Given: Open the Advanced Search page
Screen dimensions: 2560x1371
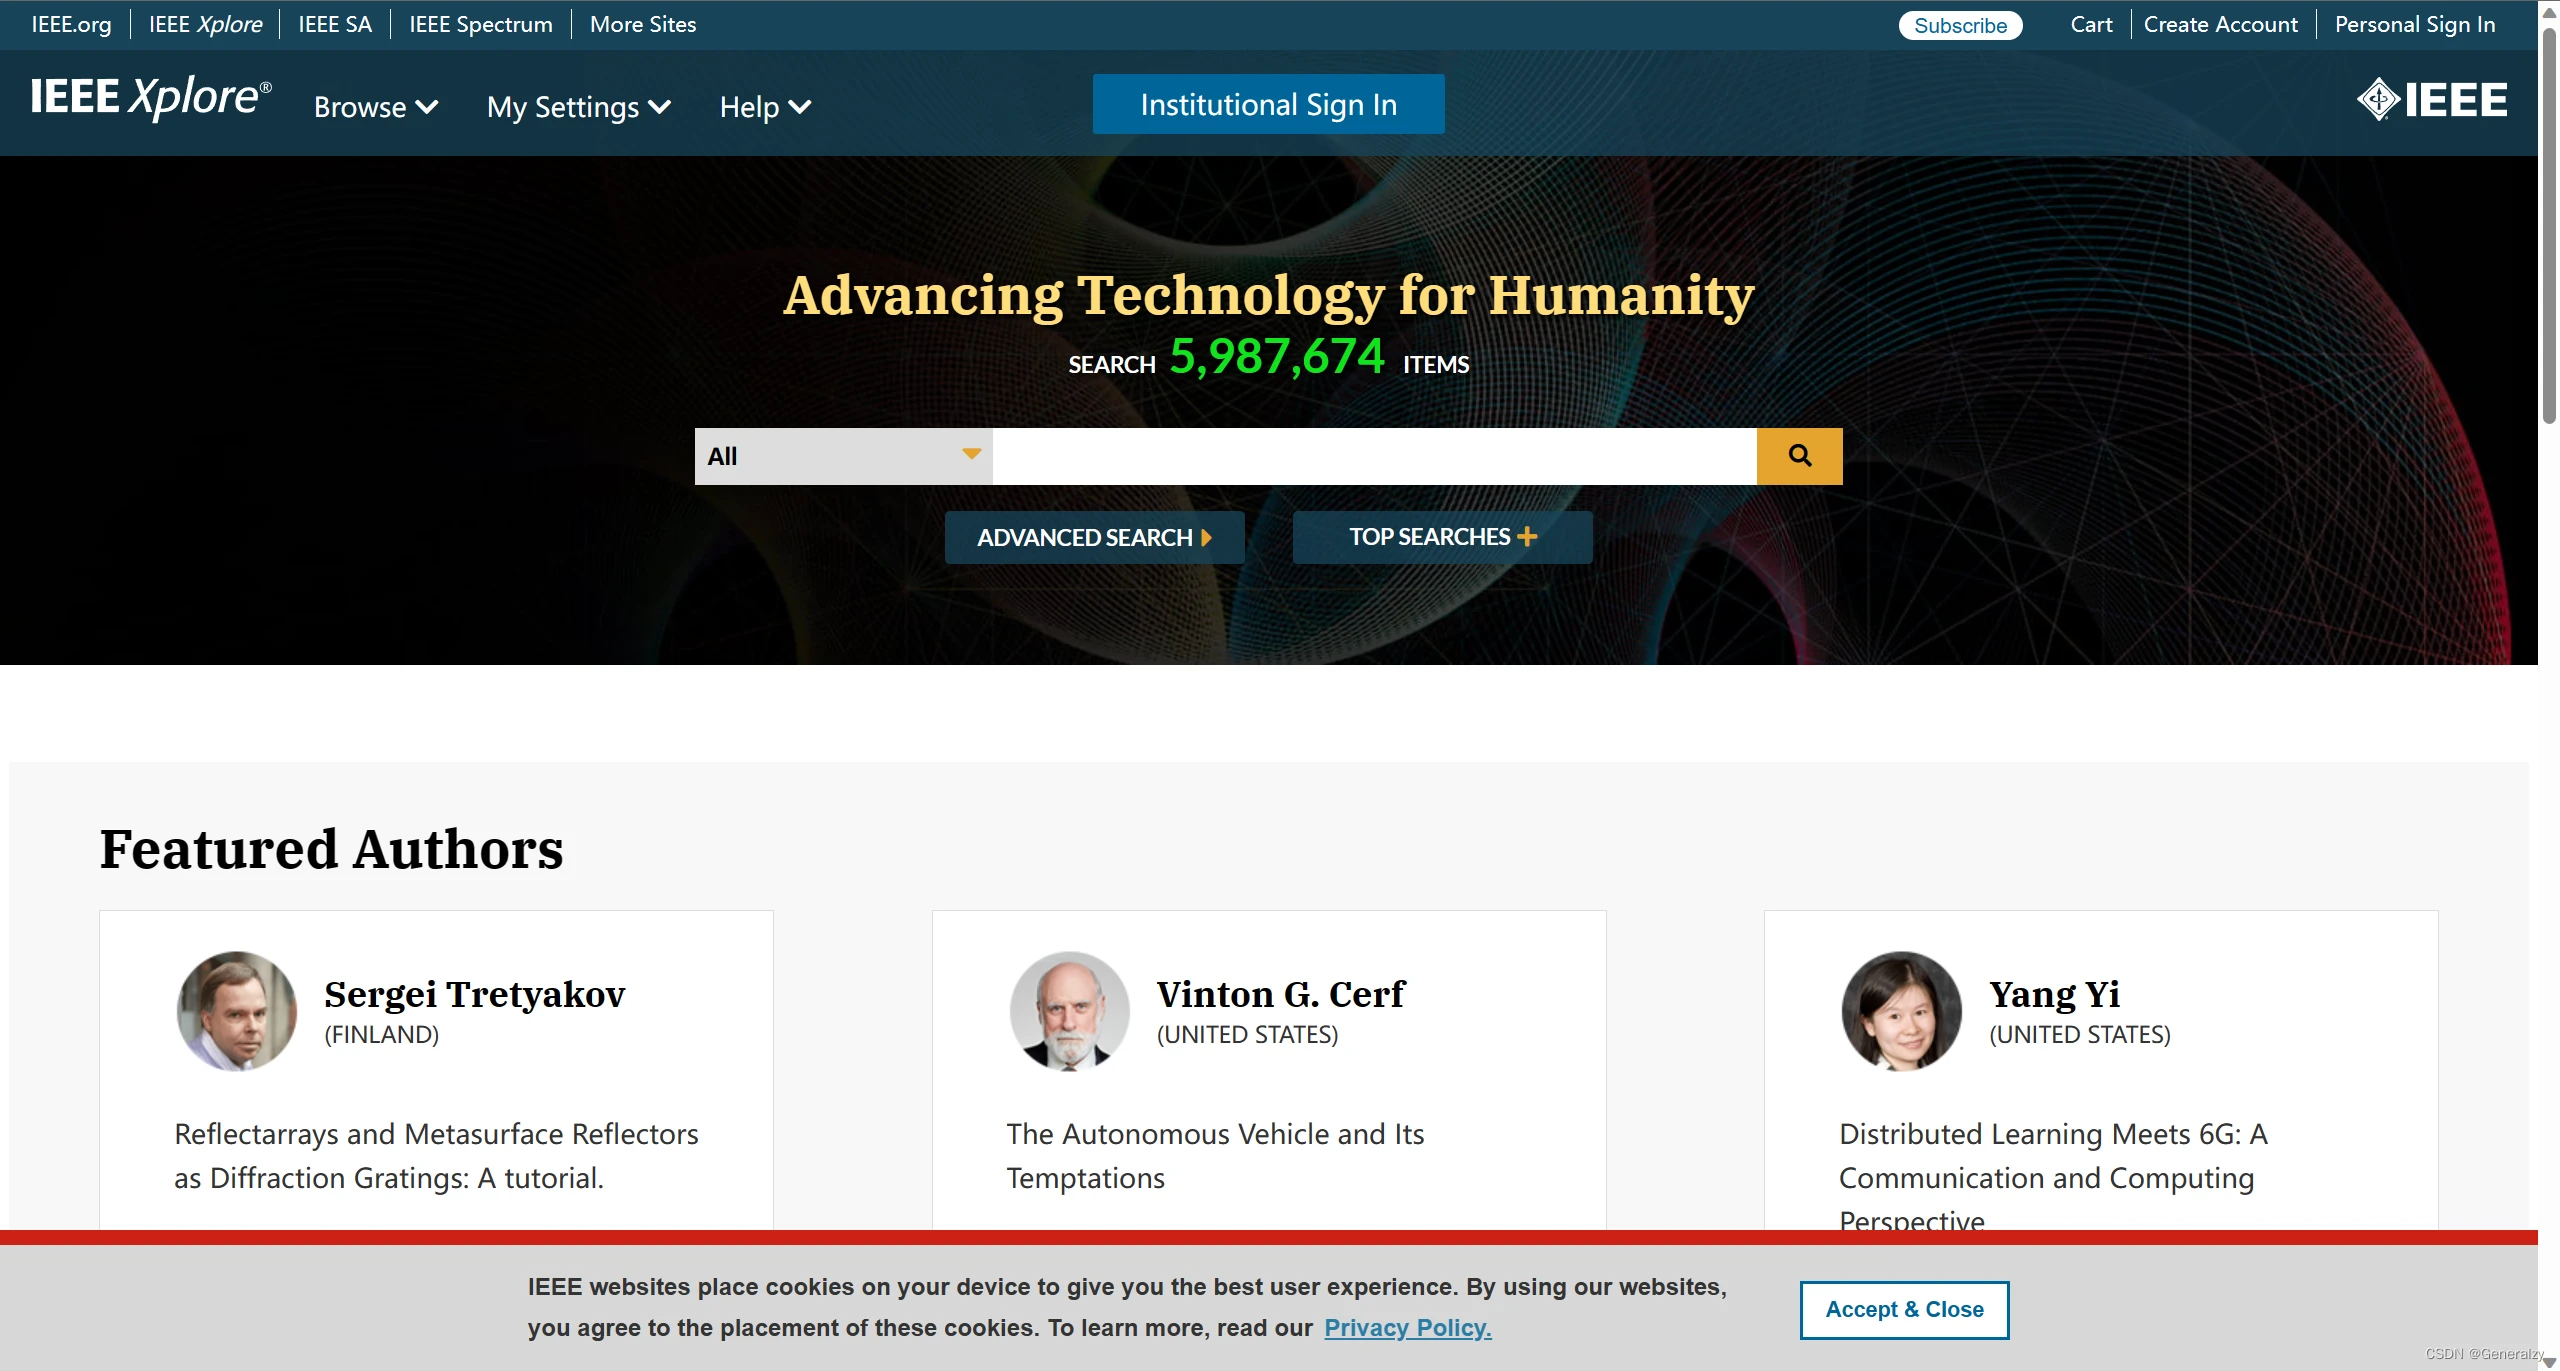Looking at the screenshot, I should tap(1094, 537).
